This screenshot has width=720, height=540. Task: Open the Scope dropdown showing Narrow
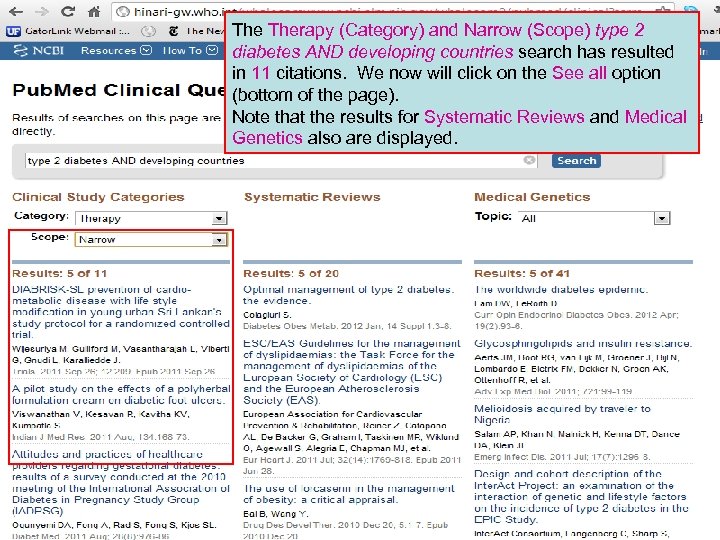tap(151, 239)
